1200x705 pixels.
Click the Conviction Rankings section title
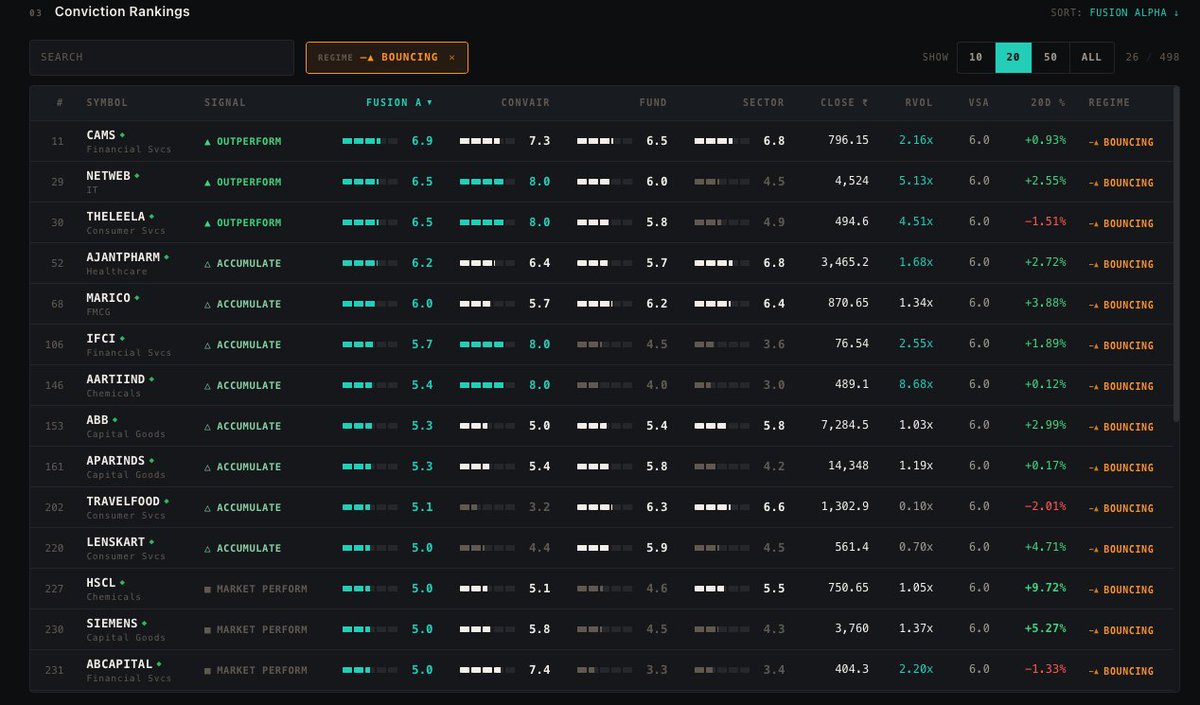click(122, 12)
